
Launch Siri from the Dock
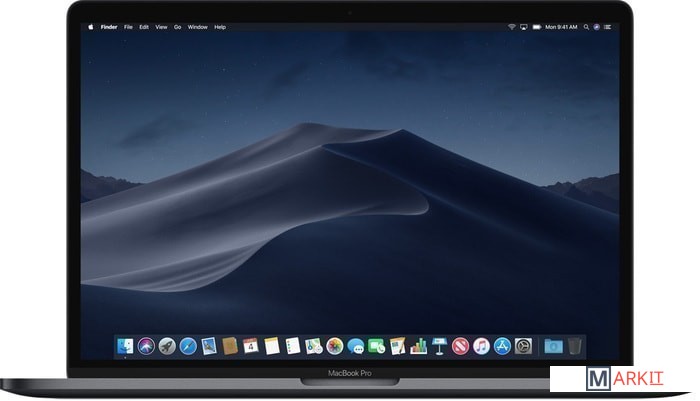click(146, 346)
